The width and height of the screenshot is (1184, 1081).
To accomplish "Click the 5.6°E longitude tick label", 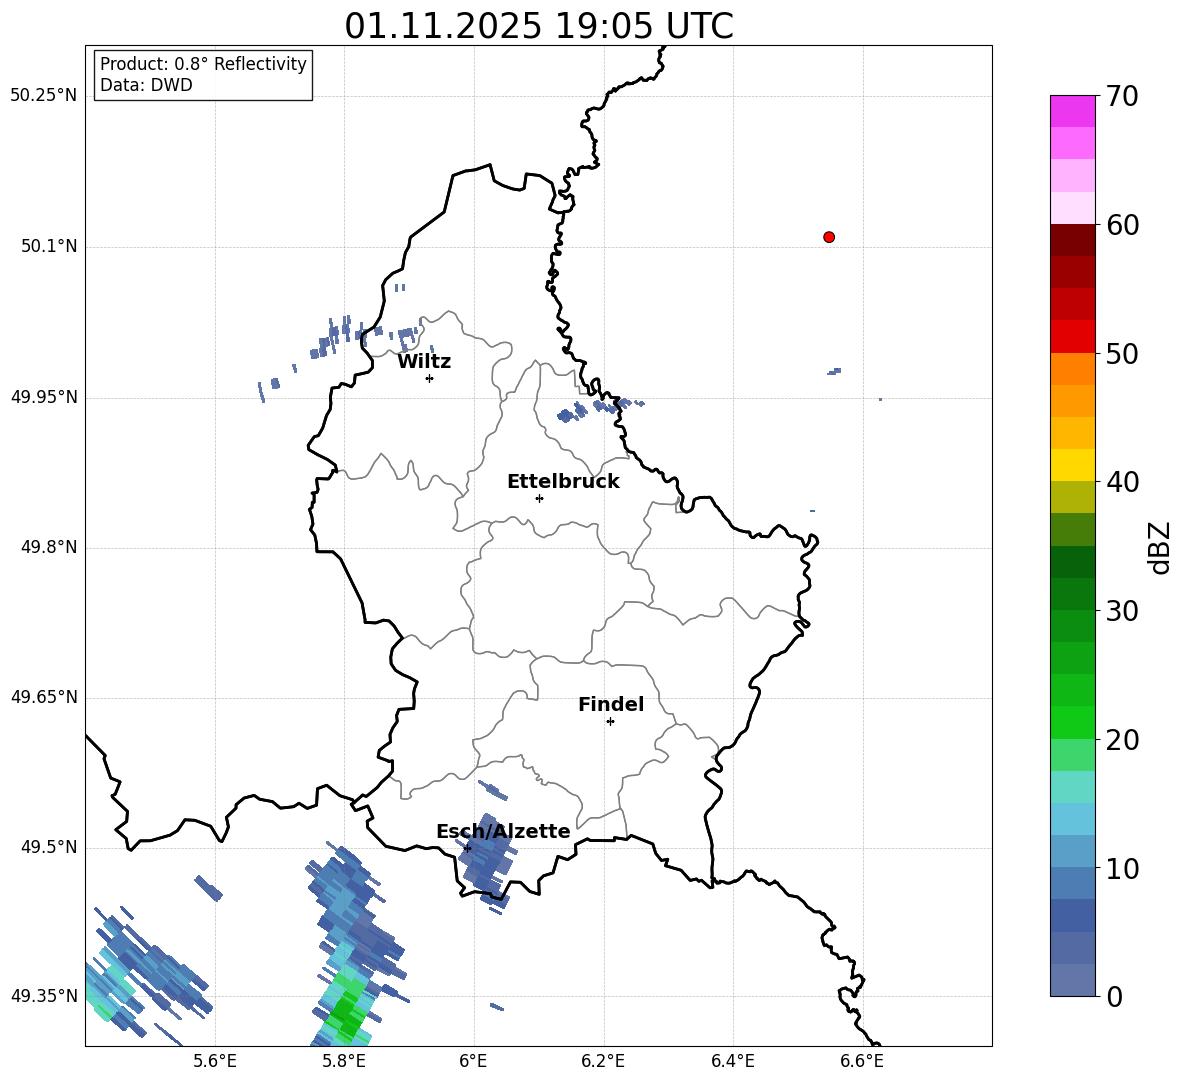I will pos(215,1061).
